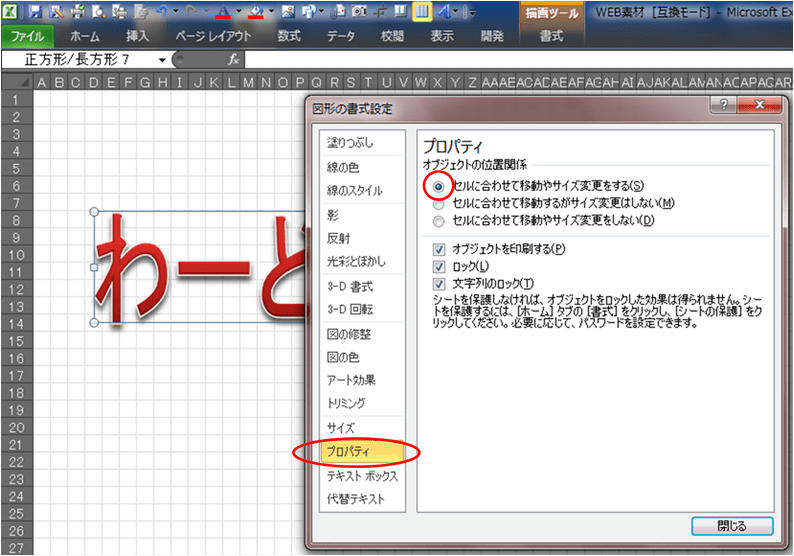Select 代替テキスト in dialog category list
Screen dimensions: 794x556
(363, 499)
